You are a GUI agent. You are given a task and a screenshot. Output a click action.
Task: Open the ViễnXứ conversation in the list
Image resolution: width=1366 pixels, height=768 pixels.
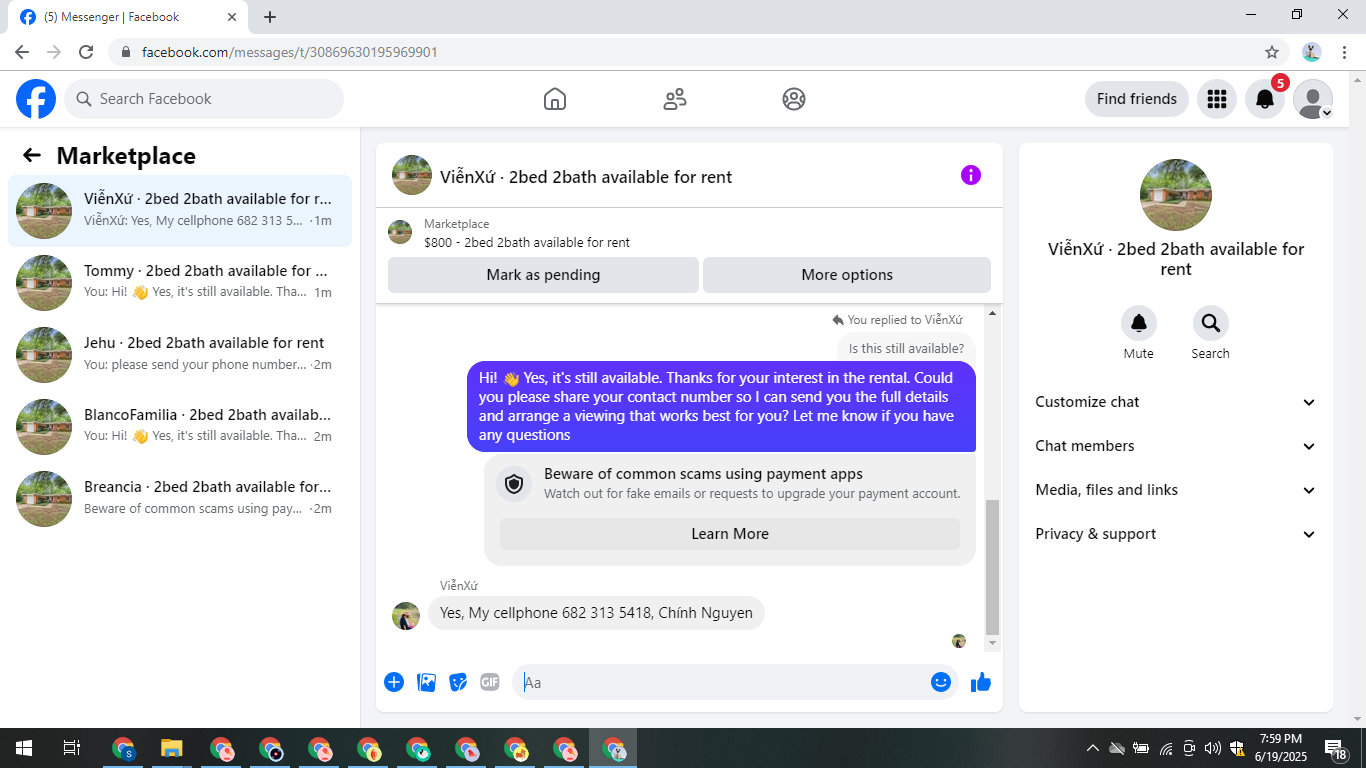pyautogui.click(x=180, y=211)
